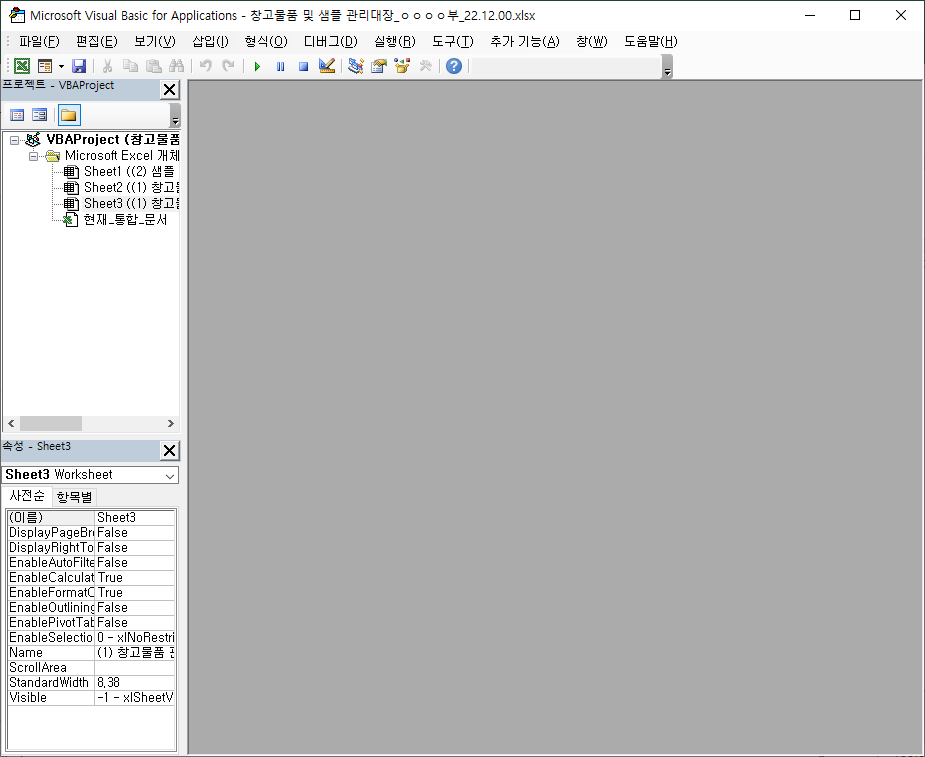The height and width of the screenshot is (757, 925).
Task: Open VBA Help question mark icon
Action: click(x=454, y=66)
